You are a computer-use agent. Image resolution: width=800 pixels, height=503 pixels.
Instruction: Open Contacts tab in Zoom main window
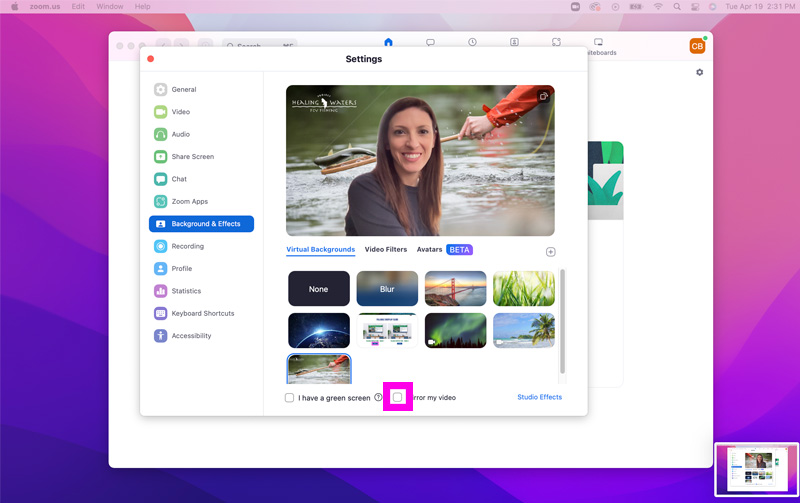[514, 42]
